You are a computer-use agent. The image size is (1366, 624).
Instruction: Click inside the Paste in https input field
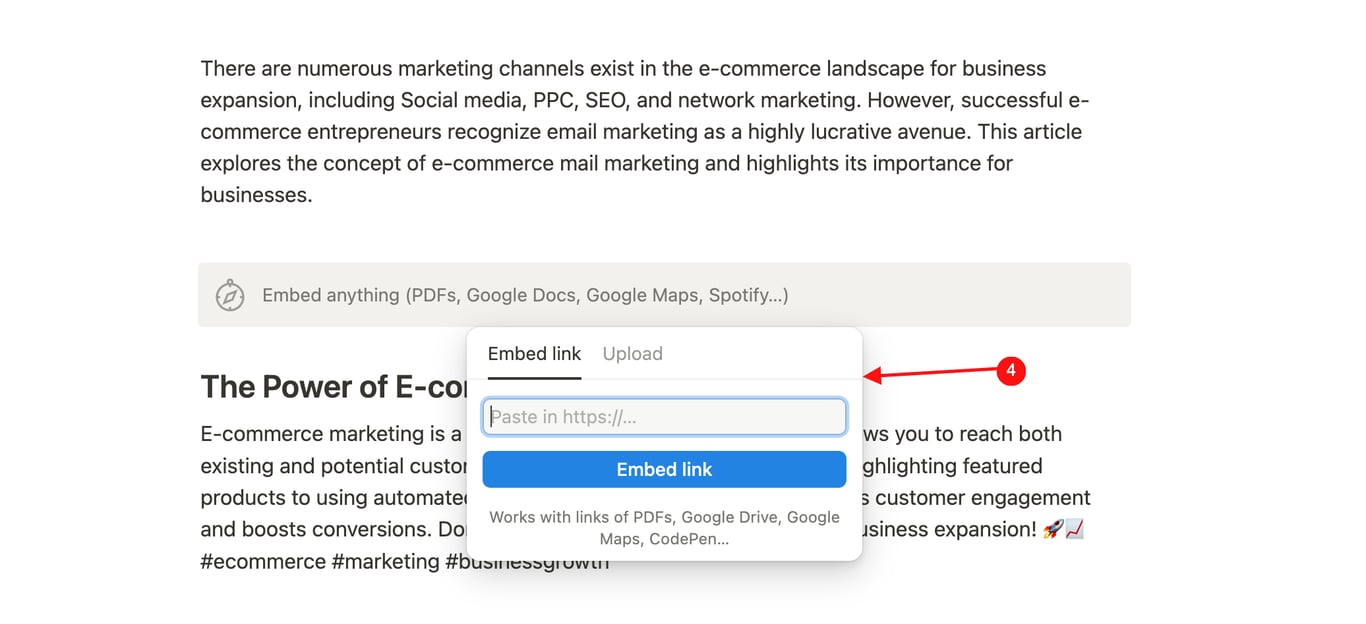pos(663,416)
